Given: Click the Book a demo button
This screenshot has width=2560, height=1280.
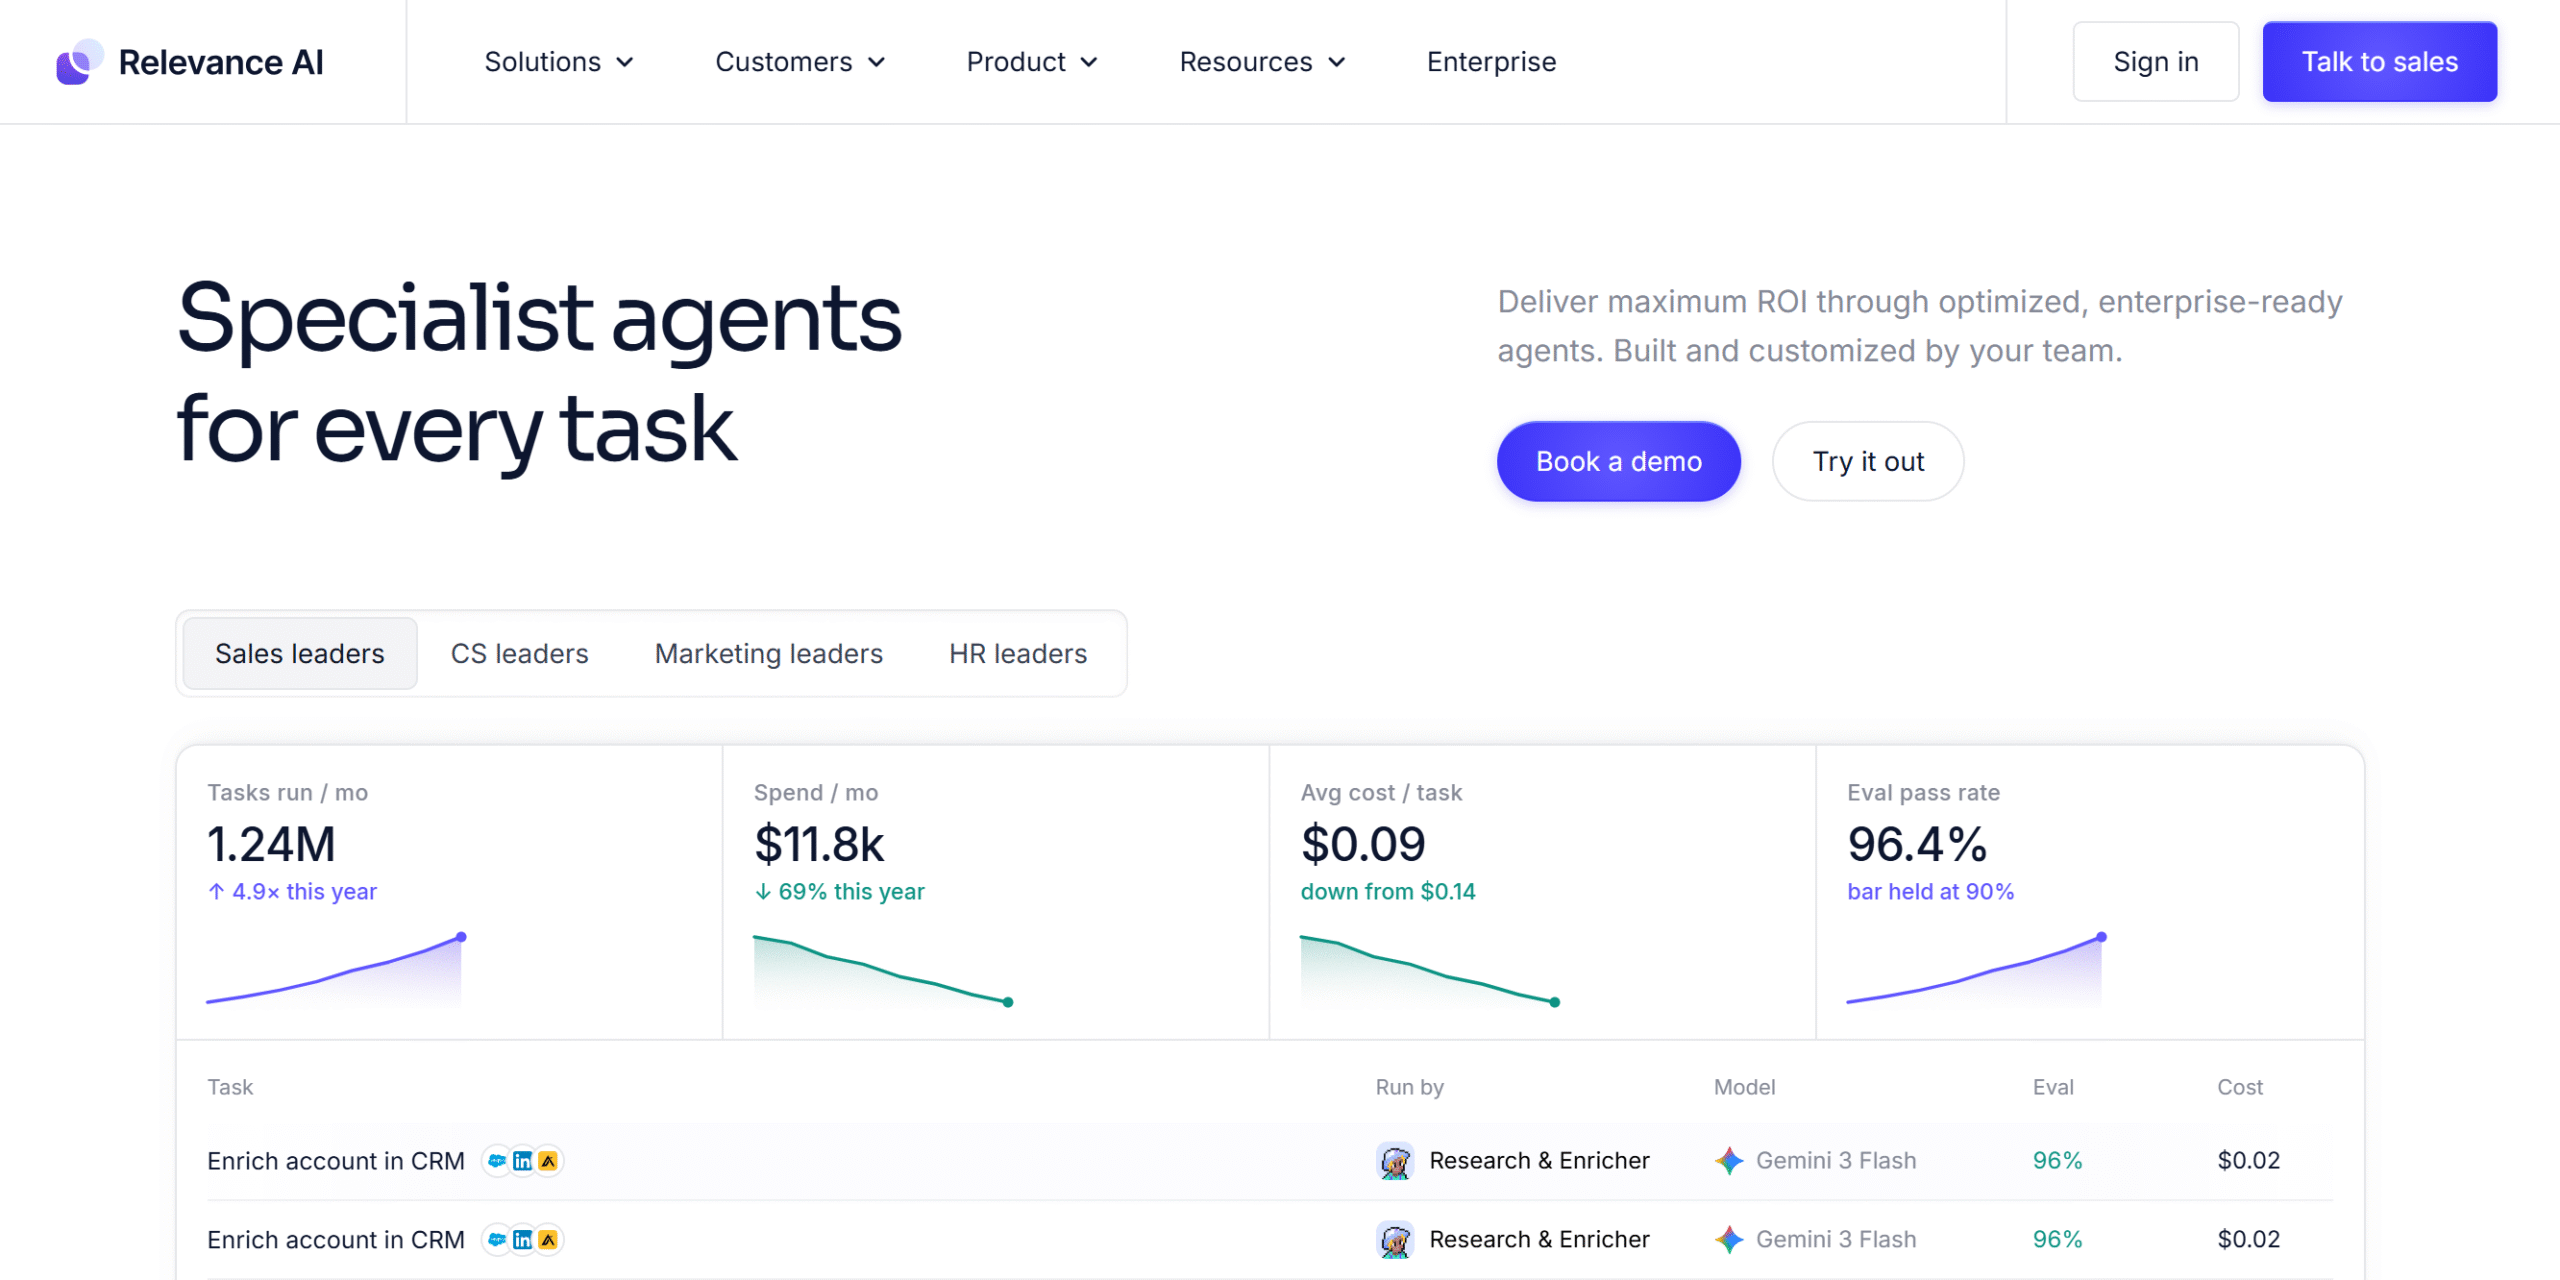Looking at the screenshot, I should [1618, 462].
